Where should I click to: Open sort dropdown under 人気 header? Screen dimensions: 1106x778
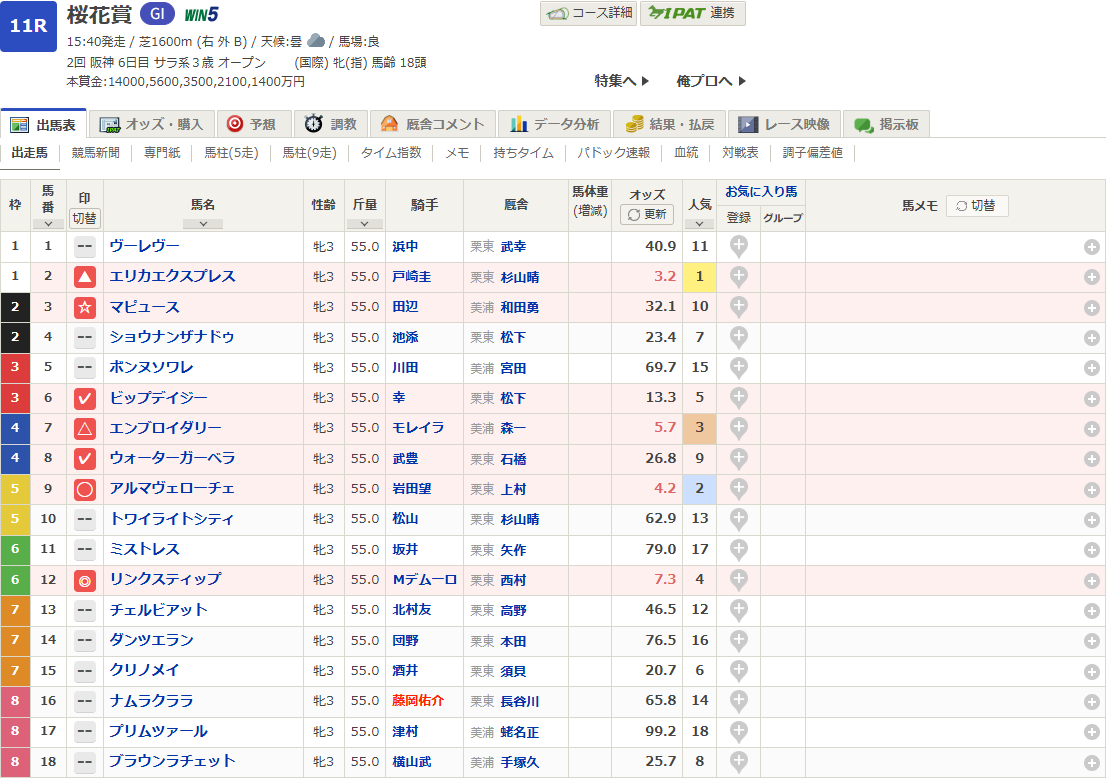(x=699, y=224)
